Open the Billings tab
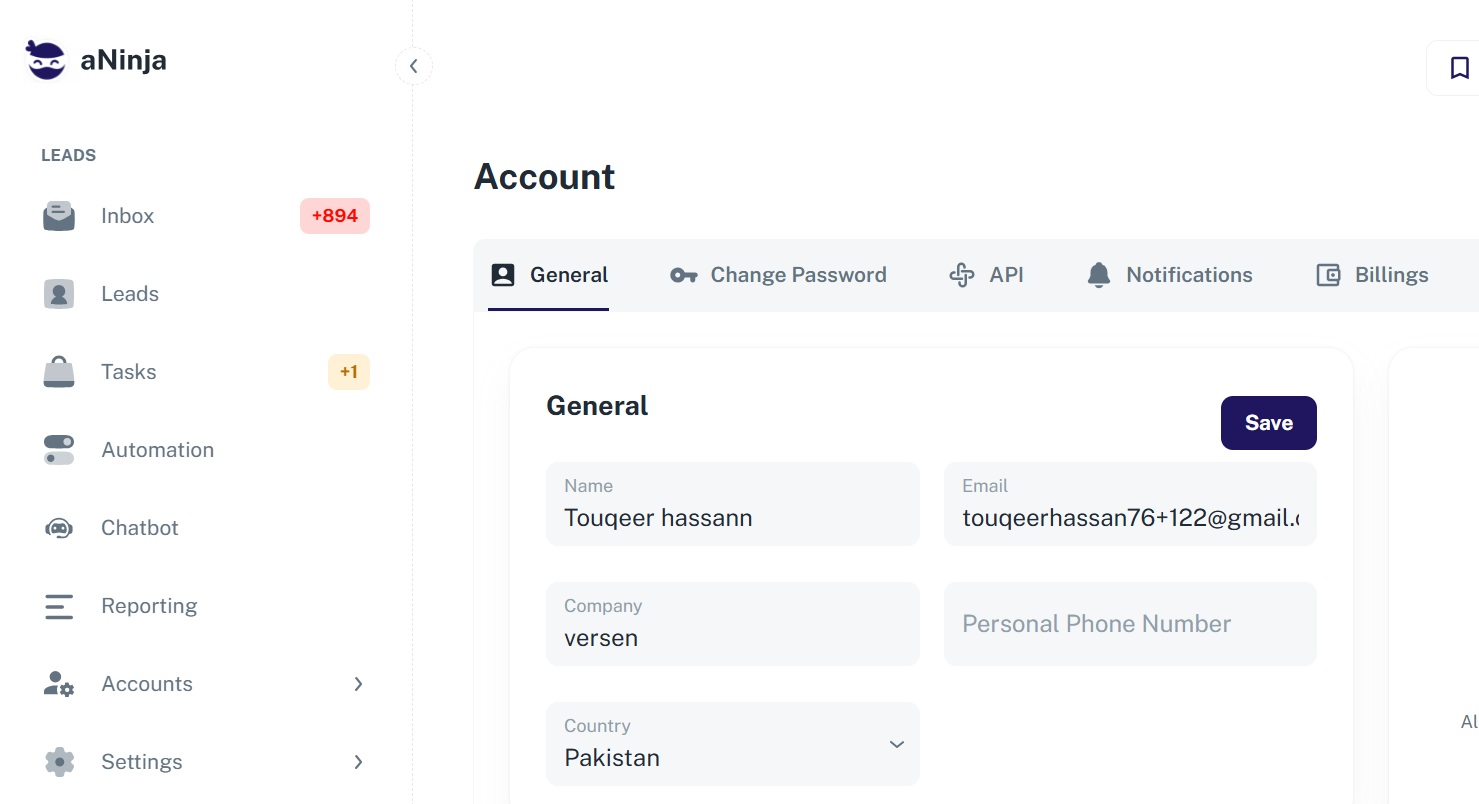Image resolution: width=1479 pixels, height=804 pixels. click(1372, 275)
